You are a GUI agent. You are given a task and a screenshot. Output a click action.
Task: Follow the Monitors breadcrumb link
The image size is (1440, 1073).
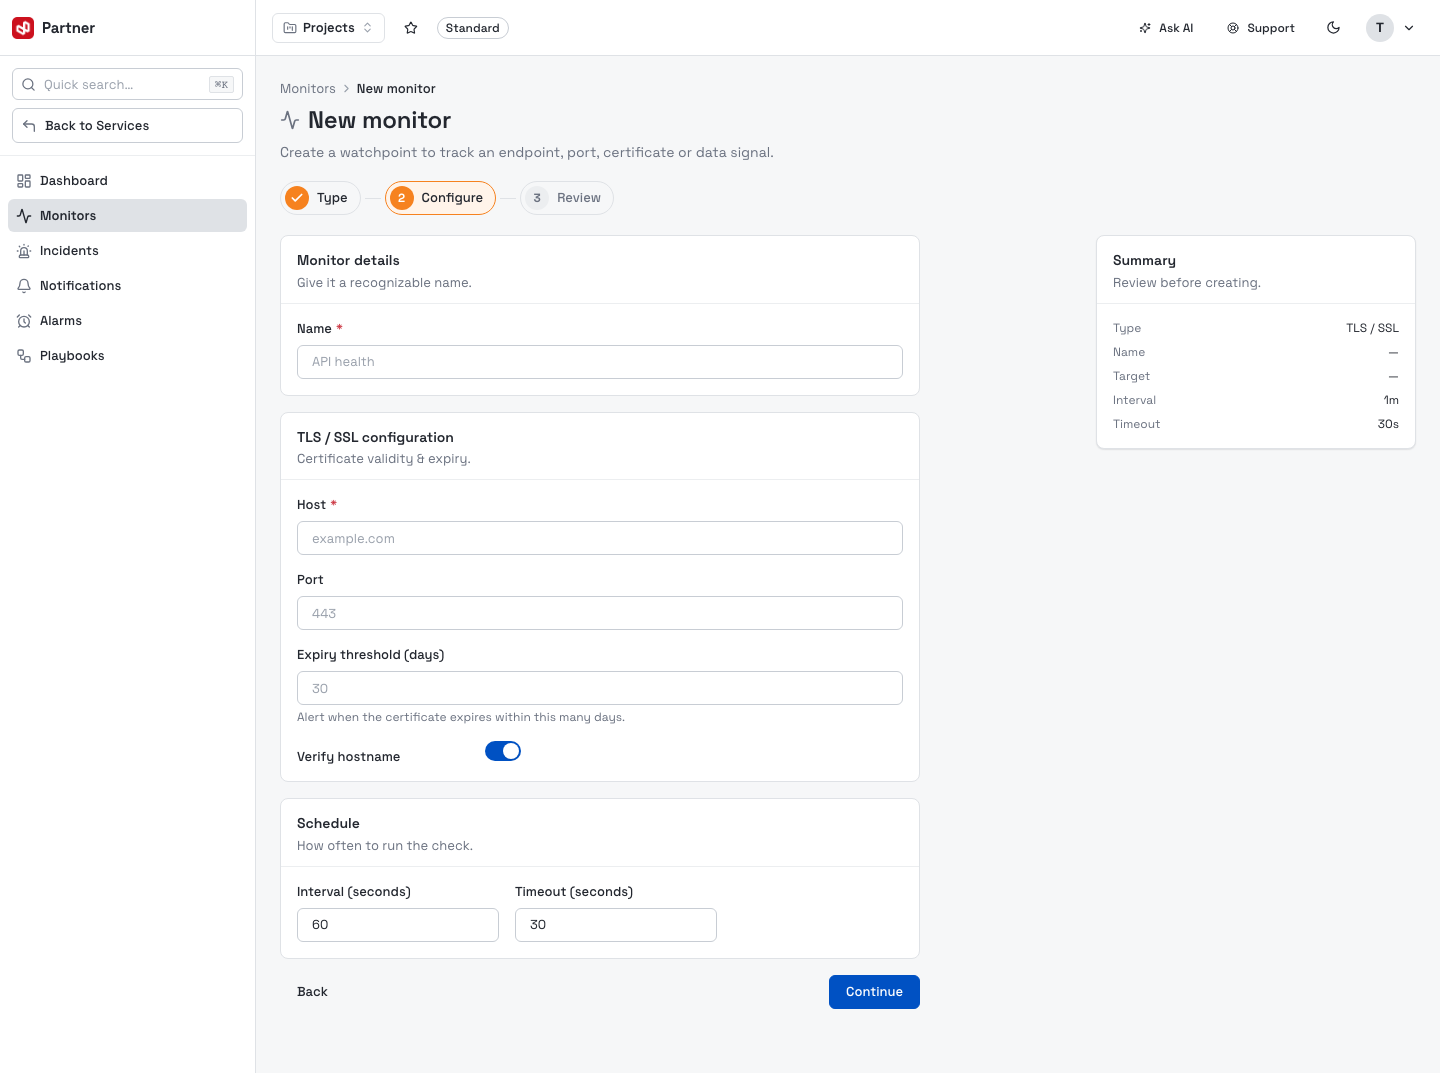tap(308, 89)
